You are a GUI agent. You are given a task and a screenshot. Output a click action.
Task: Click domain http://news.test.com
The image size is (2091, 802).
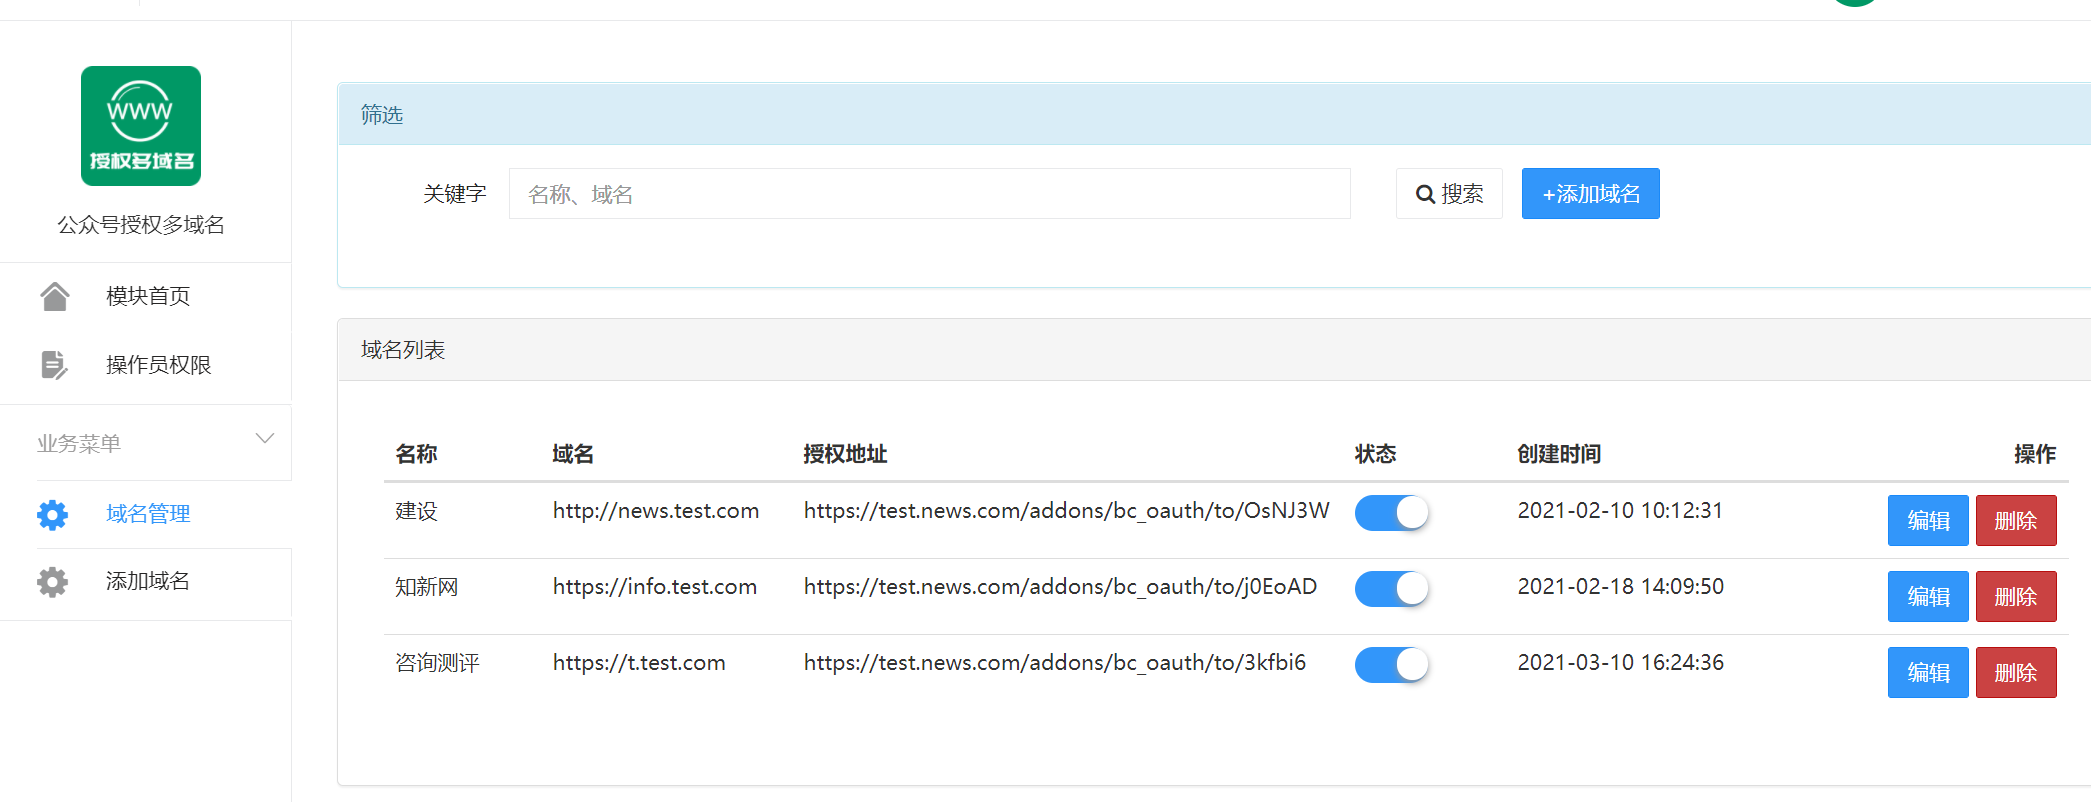click(x=656, y=511)
